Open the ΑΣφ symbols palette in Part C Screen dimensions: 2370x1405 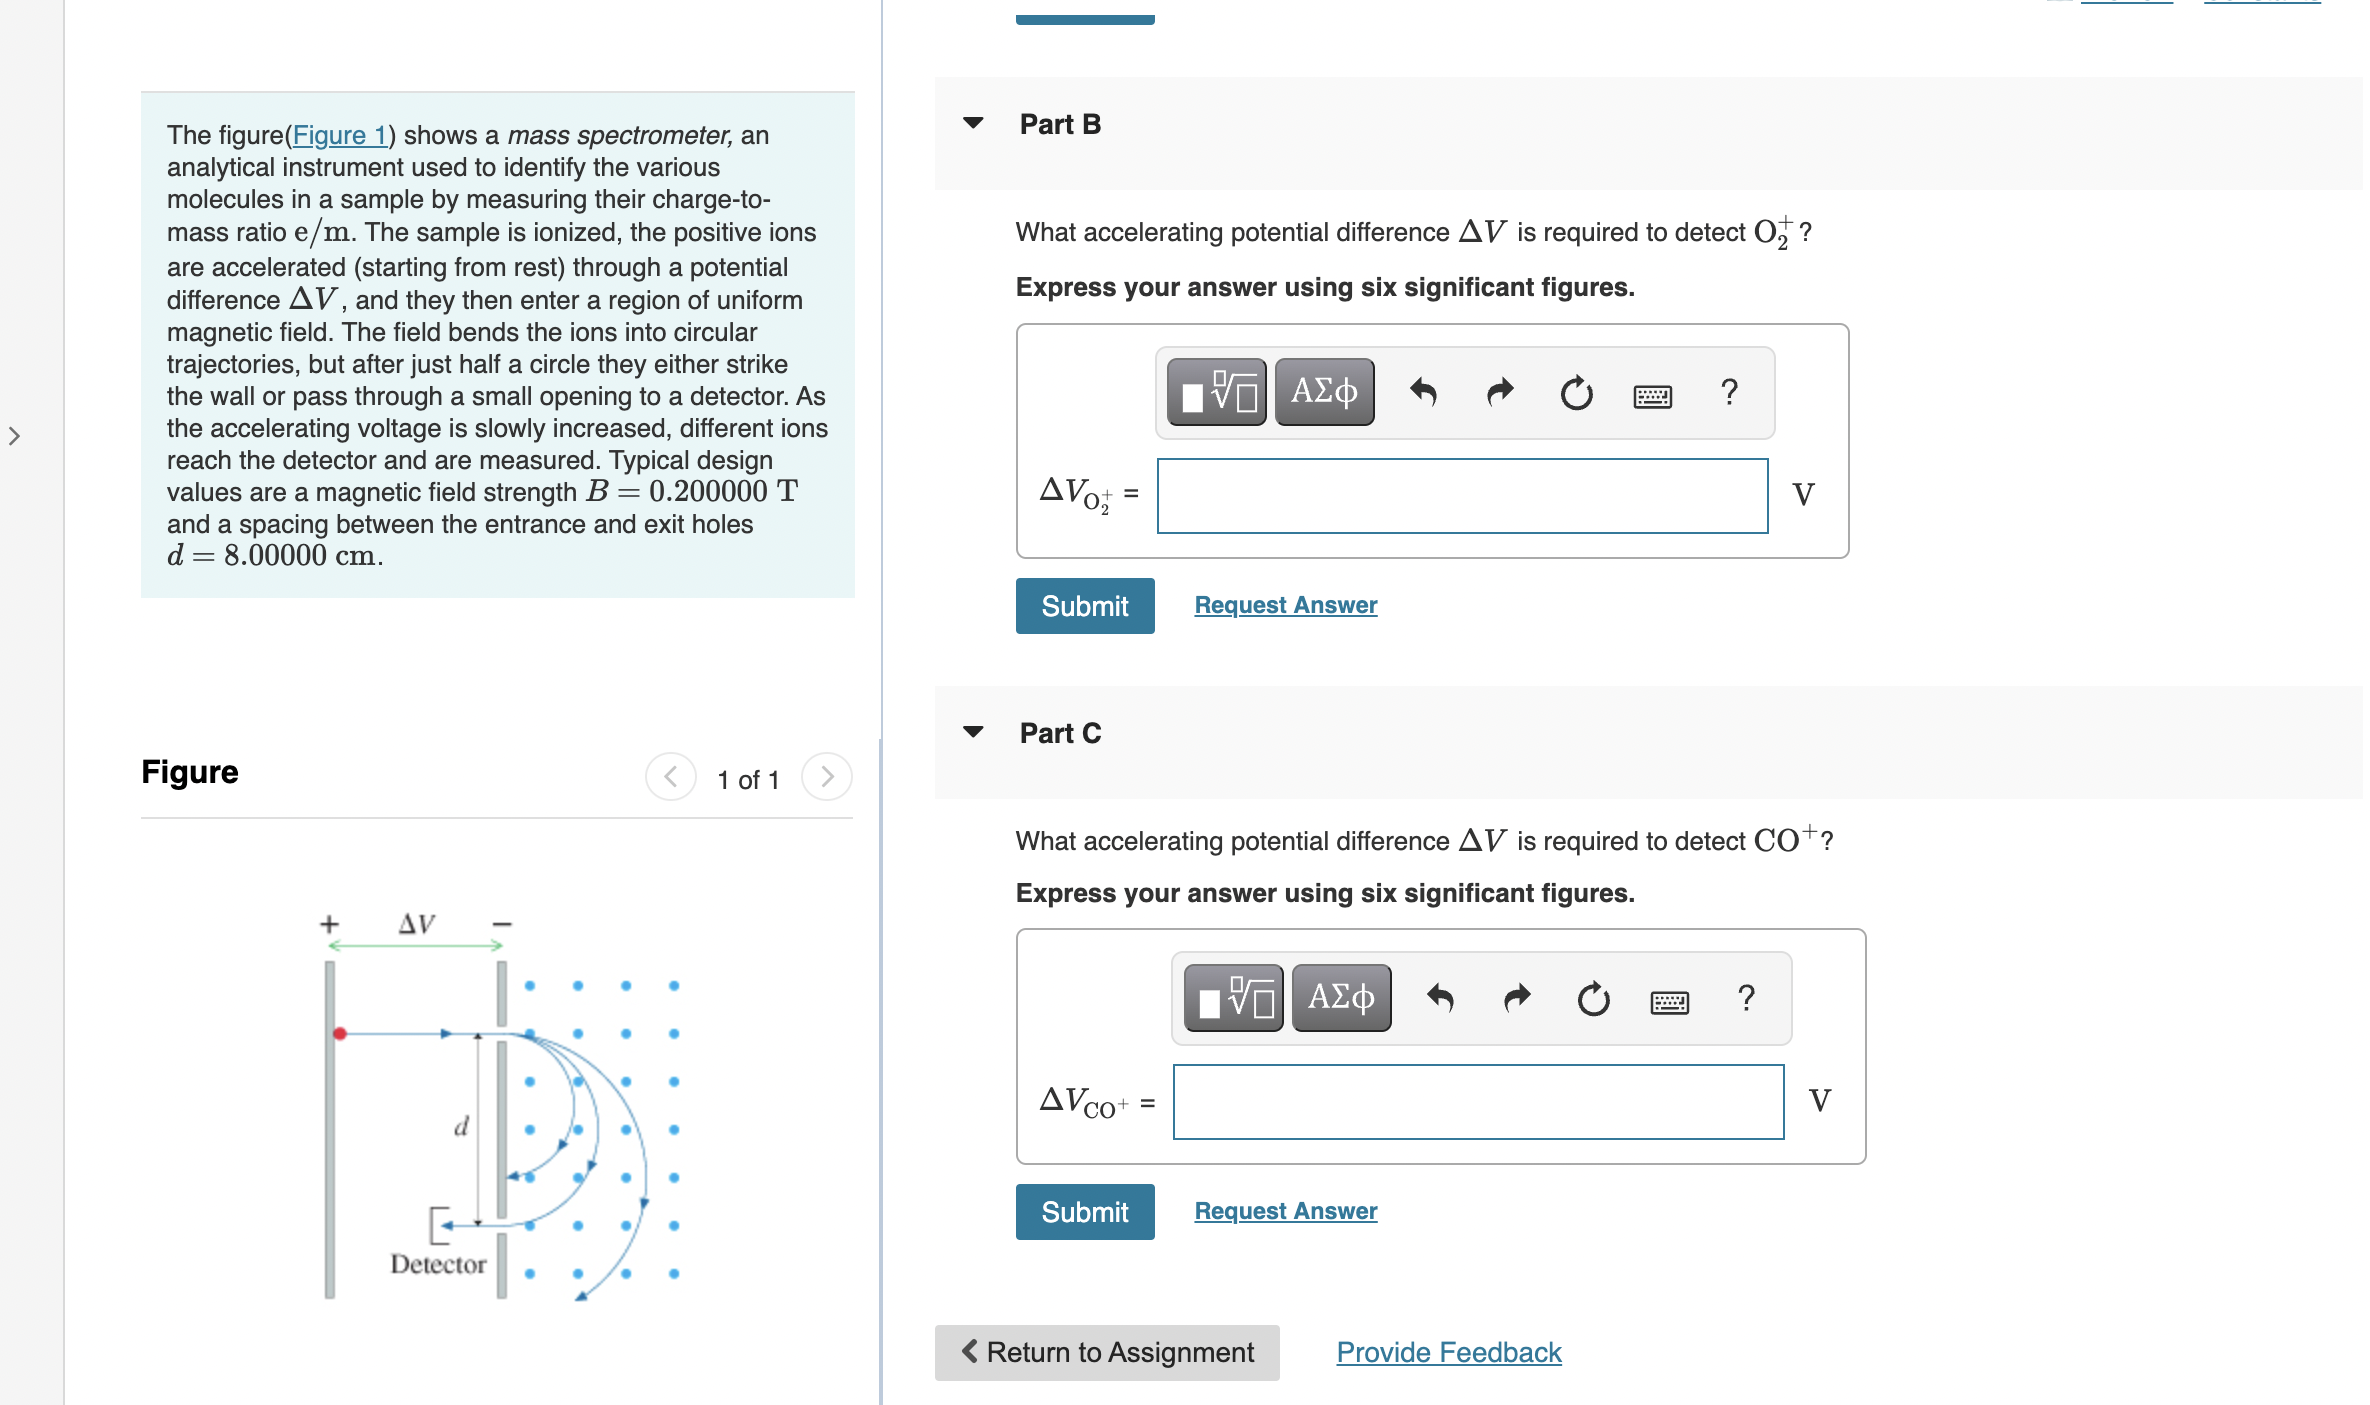1340,997
